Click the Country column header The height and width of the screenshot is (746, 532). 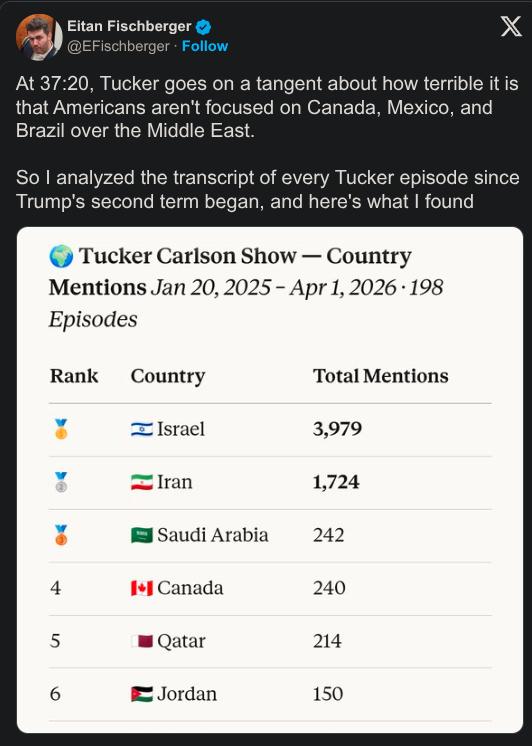pyautogui.click(x=168, y=376)
